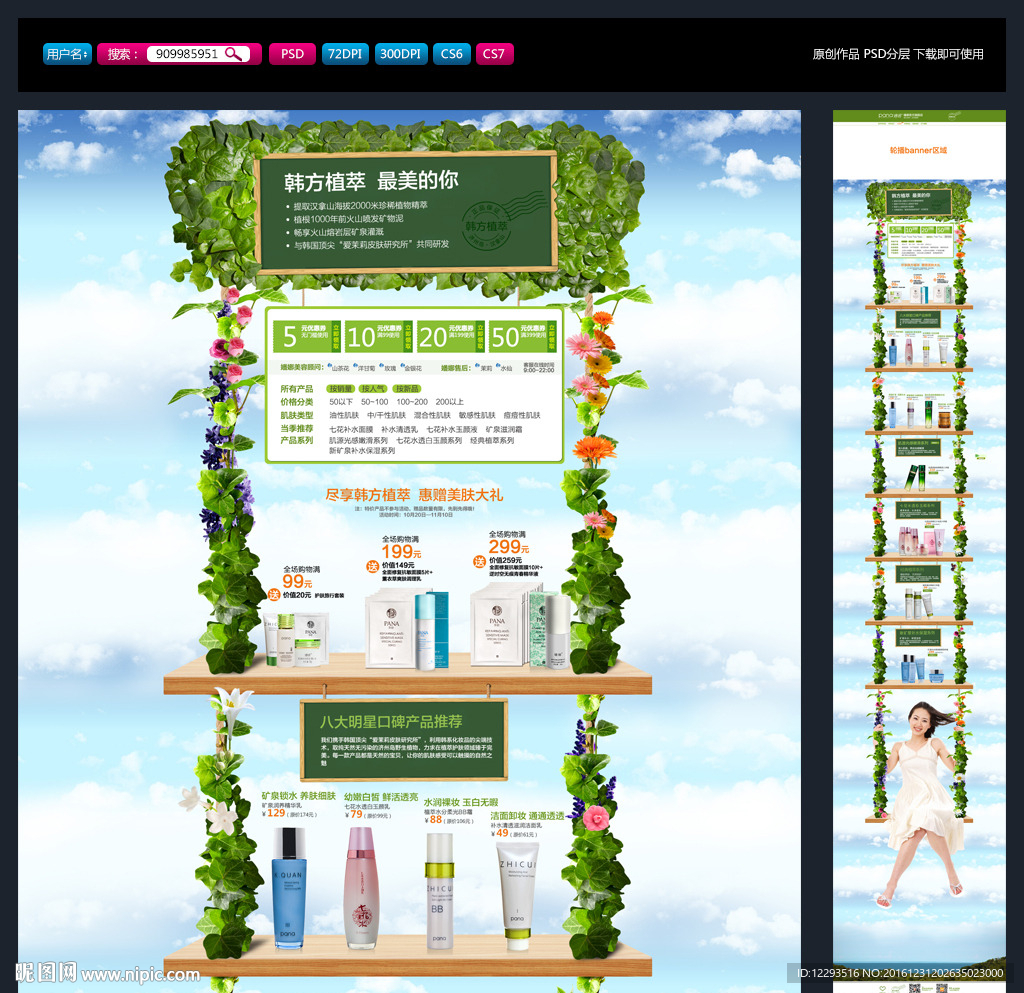Filter by price 100~200

click(412, 402)
